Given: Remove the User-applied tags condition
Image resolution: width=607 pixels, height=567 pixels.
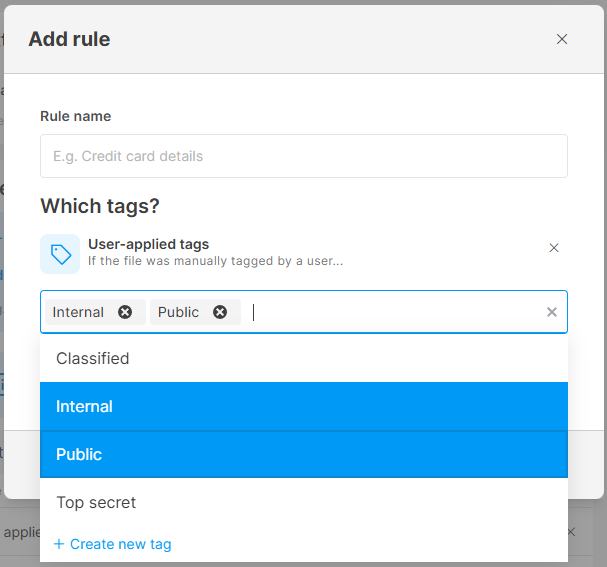Looking at the screenshot, I should (x=554, y=248).
